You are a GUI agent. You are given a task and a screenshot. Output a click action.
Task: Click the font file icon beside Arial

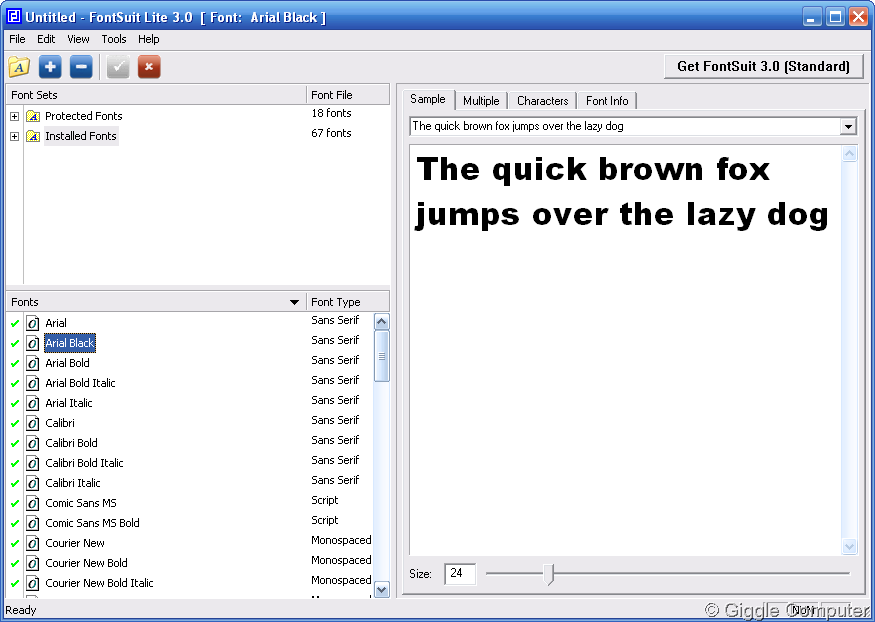pos(33,323)
